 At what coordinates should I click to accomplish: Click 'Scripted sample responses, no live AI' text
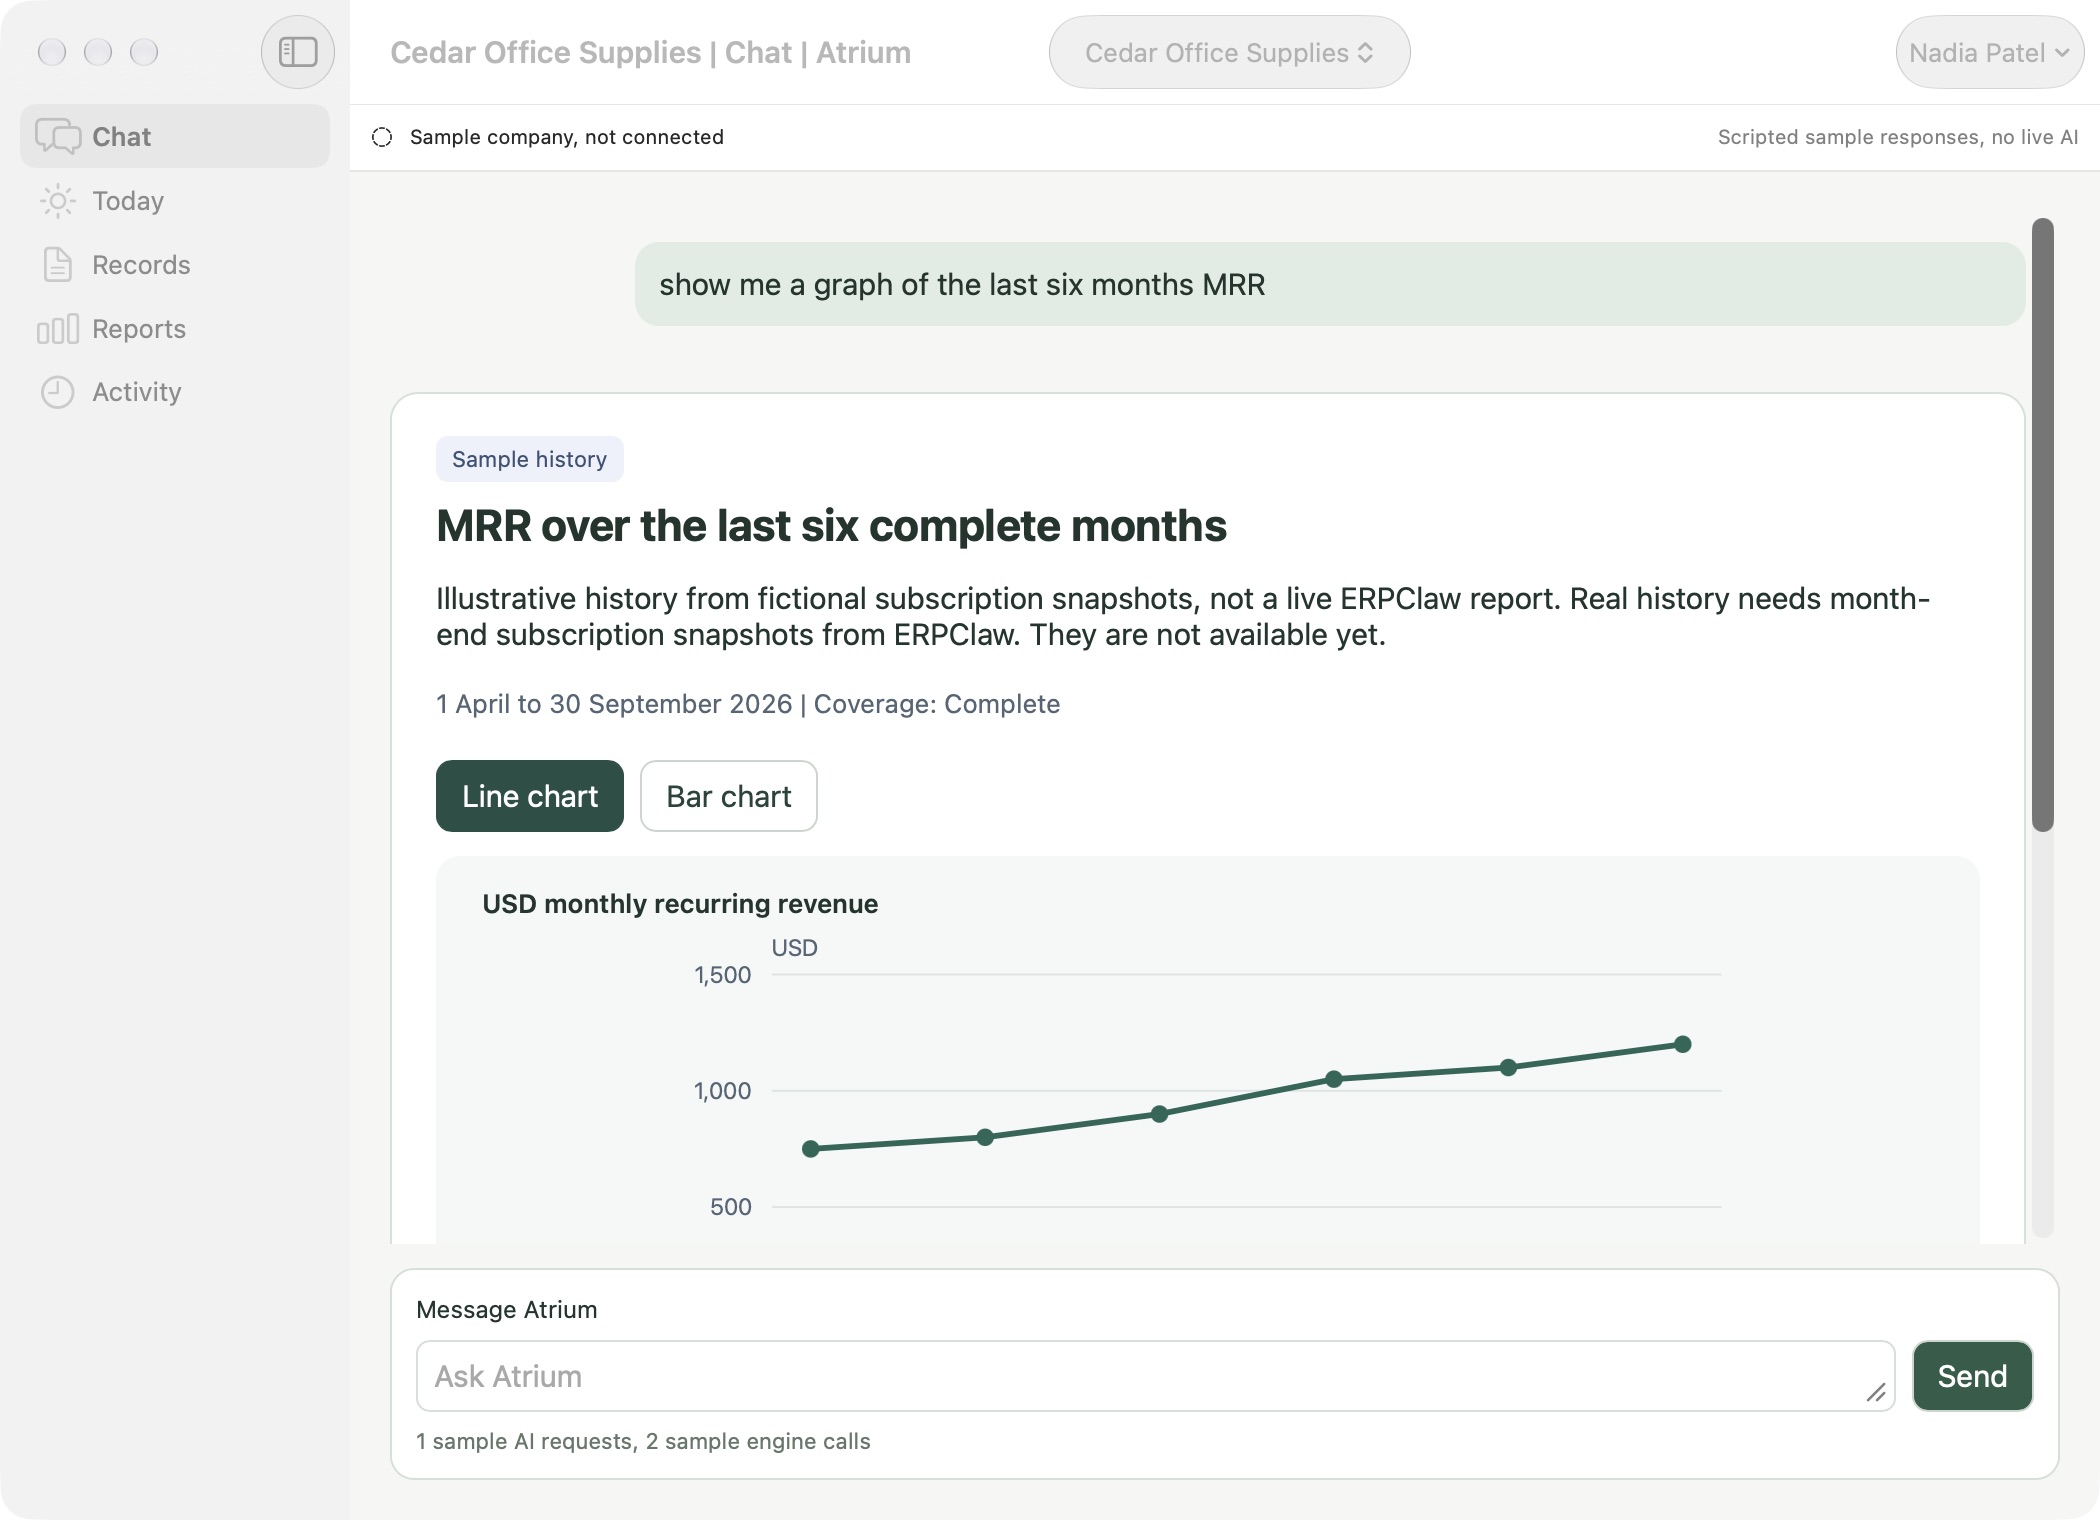[x=1898, y=137]
